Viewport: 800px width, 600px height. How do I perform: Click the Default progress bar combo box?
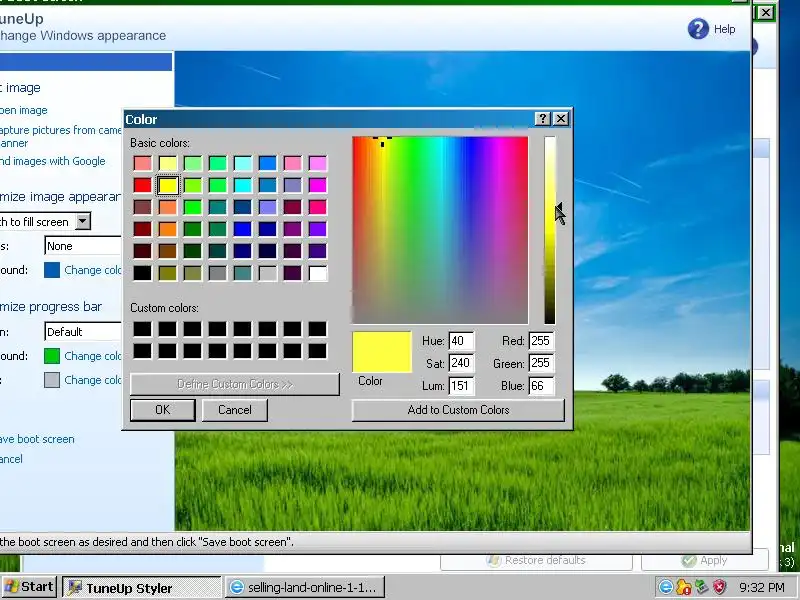(x=83, y=332)
